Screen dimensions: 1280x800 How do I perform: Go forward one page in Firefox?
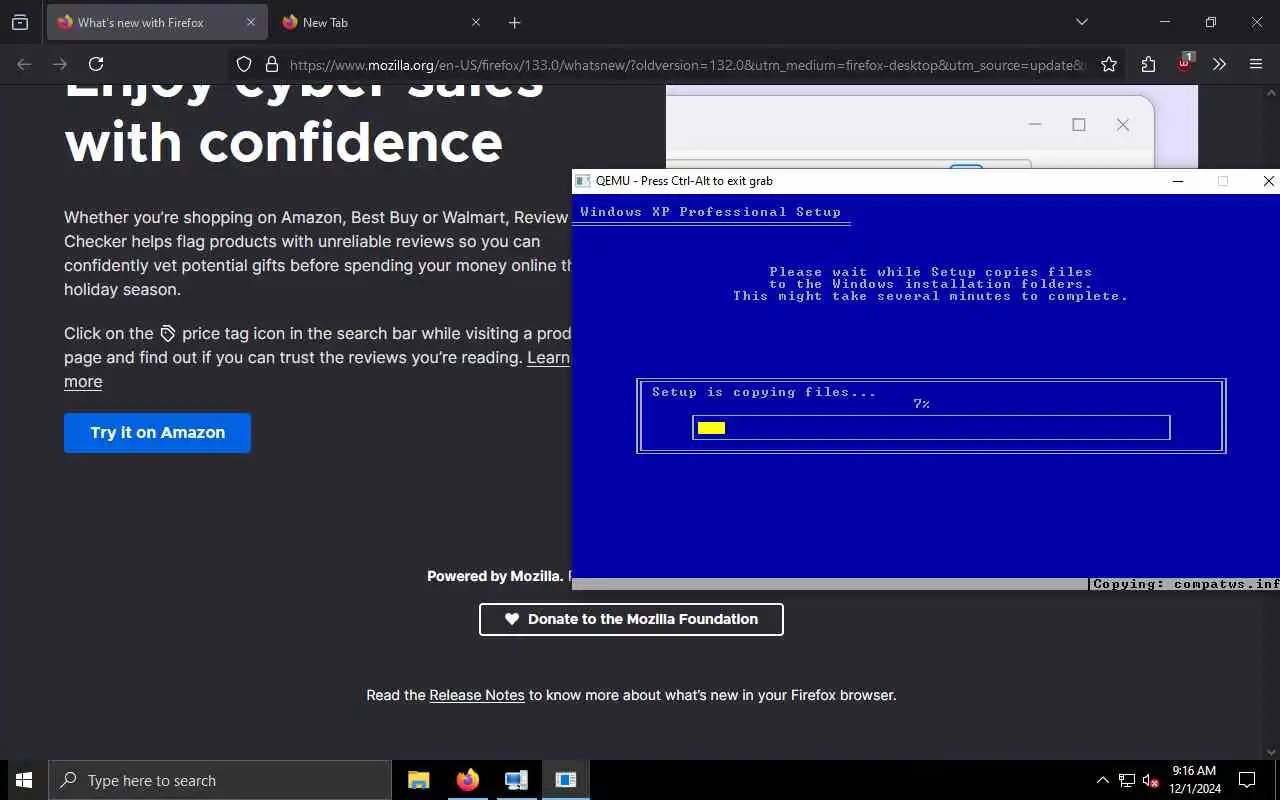pyautogui.click(x=60, y=64)
